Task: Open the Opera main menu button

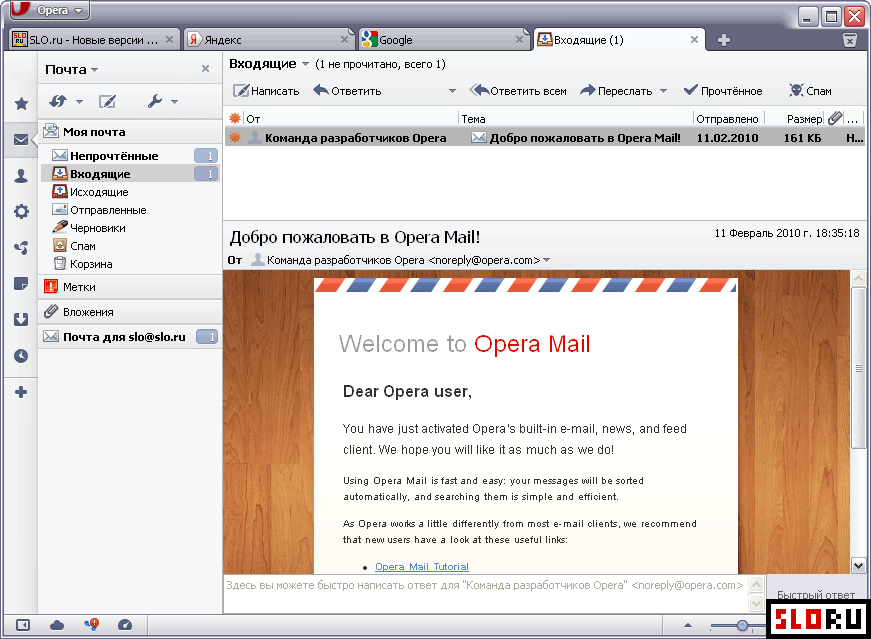Action: coord(47,10)
